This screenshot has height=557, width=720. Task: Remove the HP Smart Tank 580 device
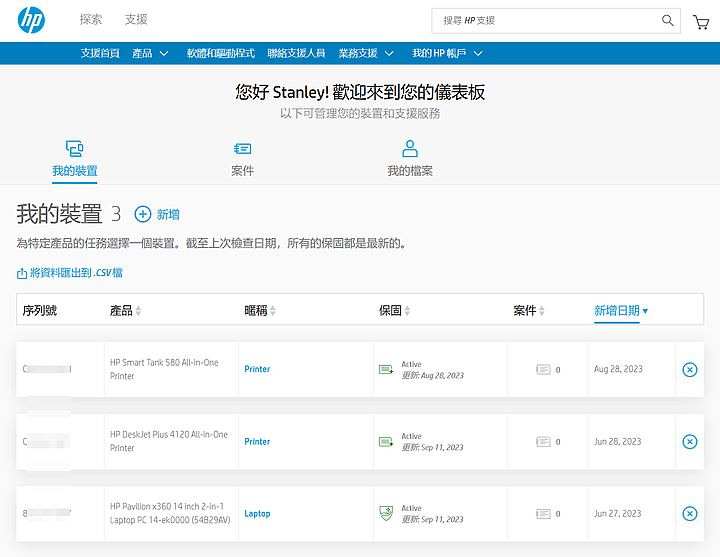click(x=690, y=369)
